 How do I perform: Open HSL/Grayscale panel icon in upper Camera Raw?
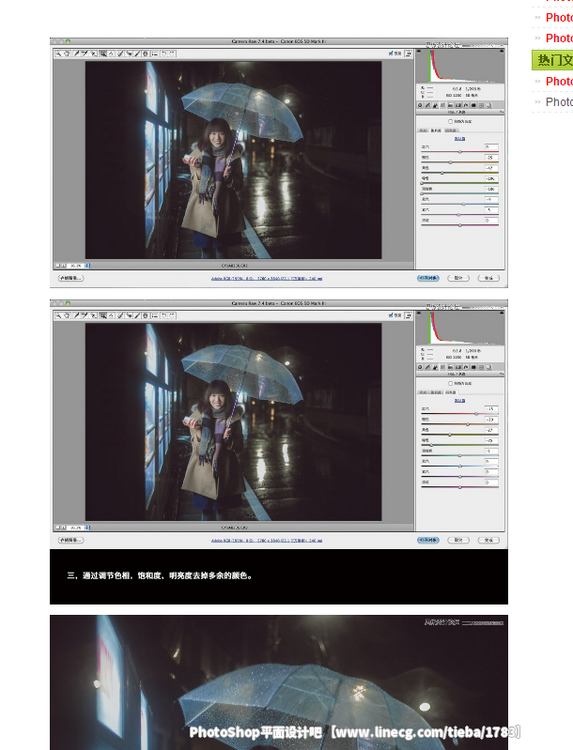[443, 105]
